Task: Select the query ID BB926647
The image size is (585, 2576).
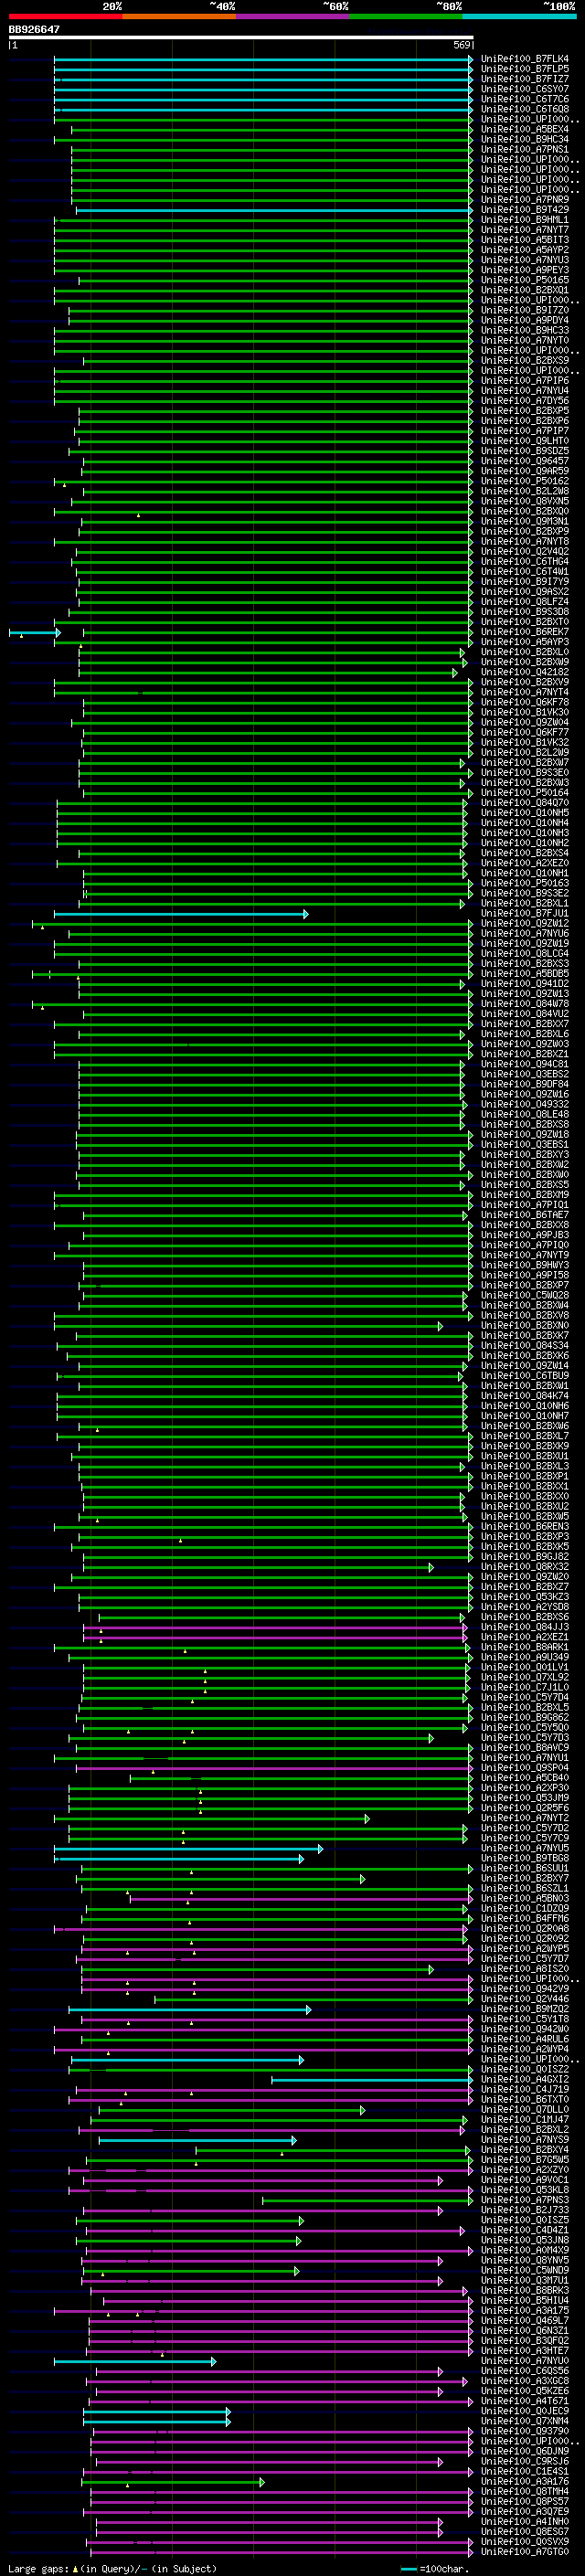Action: pos(34,29)
